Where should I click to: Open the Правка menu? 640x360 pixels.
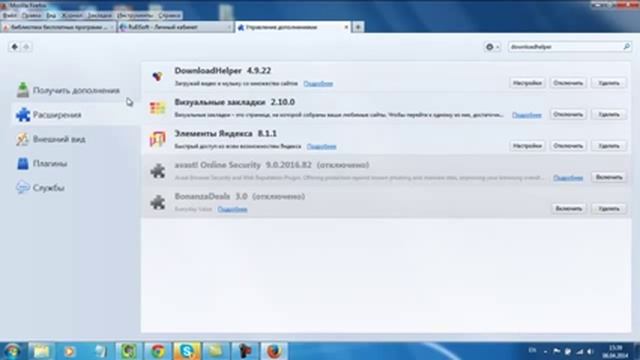[x=31, y=16]
